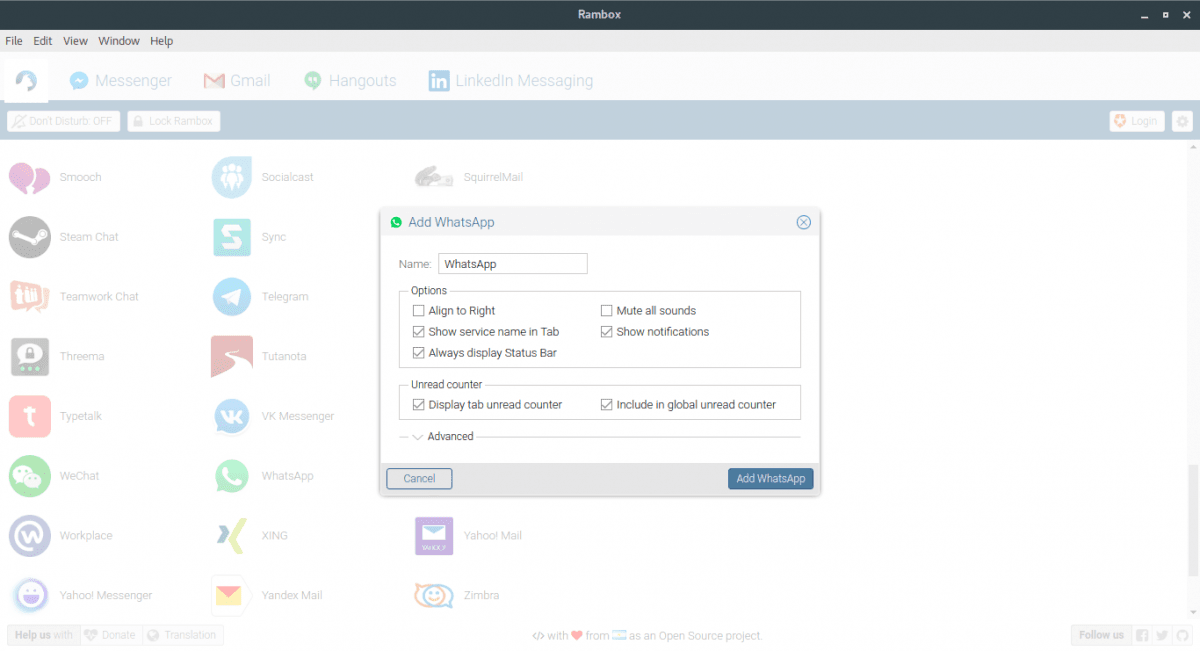Disable the Show notifications checkbox
1200x651 pixels.
pos(606,332)
